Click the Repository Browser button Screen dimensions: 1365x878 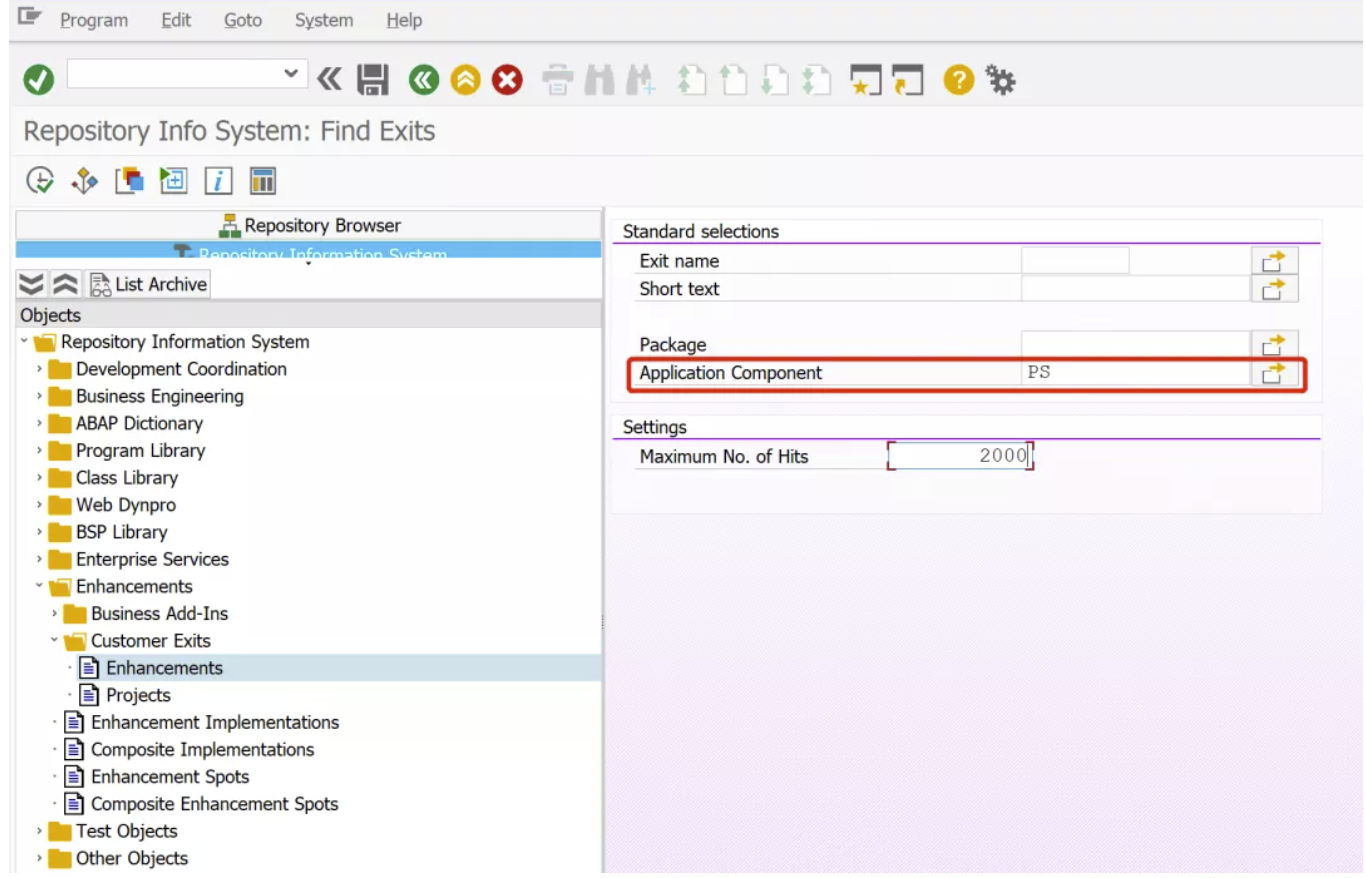309,226
